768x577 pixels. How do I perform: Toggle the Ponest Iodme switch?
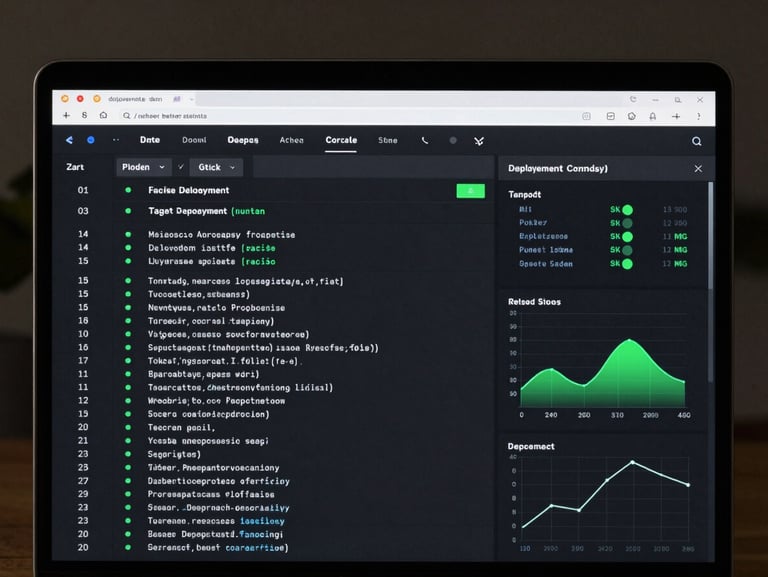[x=627, y=250]
